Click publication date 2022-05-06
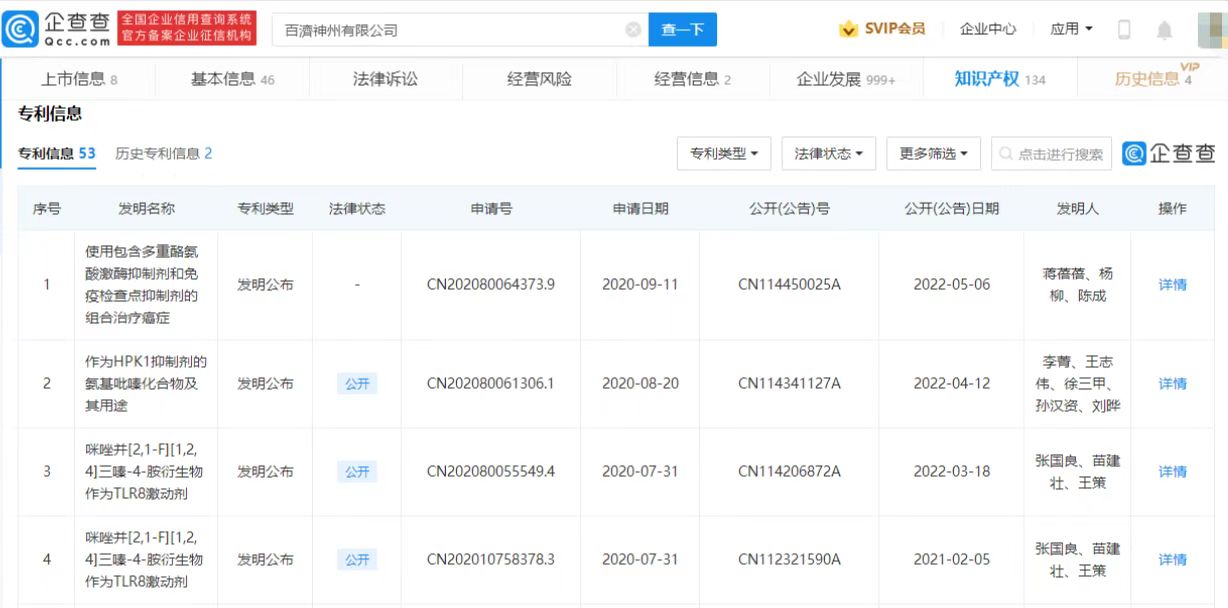This screenshot has width=1228, height=608. tap(951, 284)
